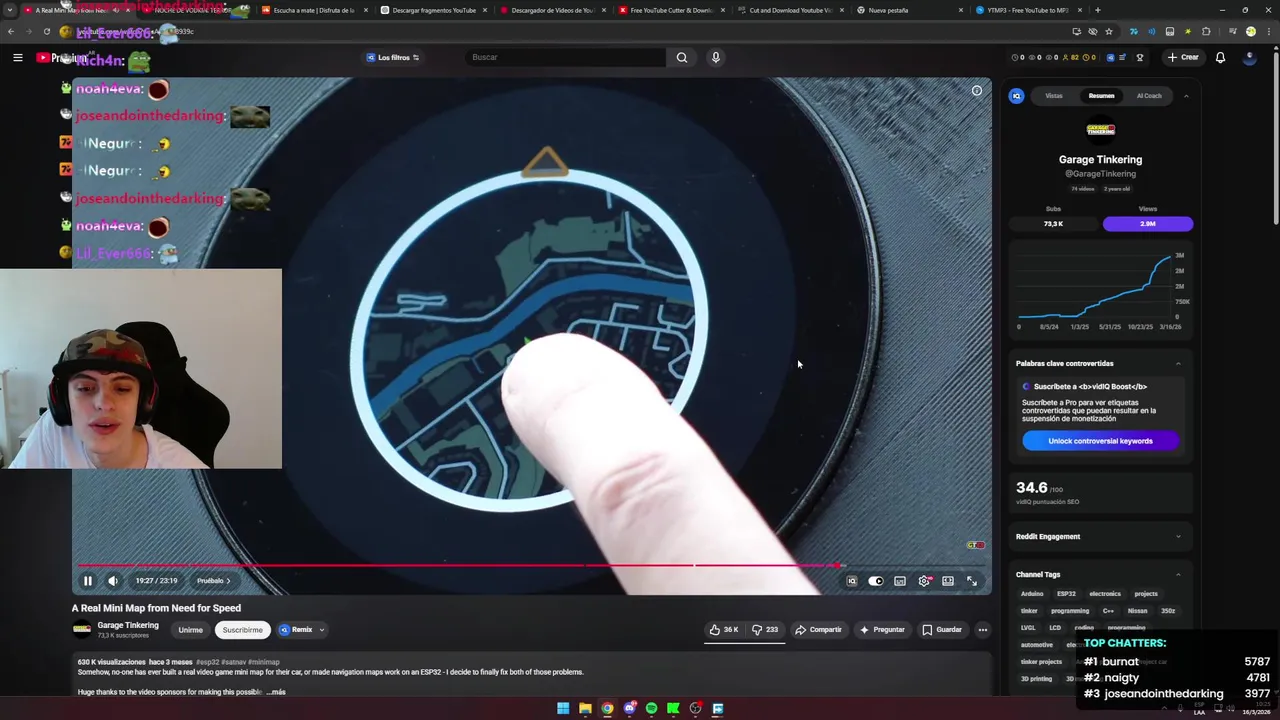Enter fullscreen mode
Screen dimensions: 1280x720
point(972,581)
